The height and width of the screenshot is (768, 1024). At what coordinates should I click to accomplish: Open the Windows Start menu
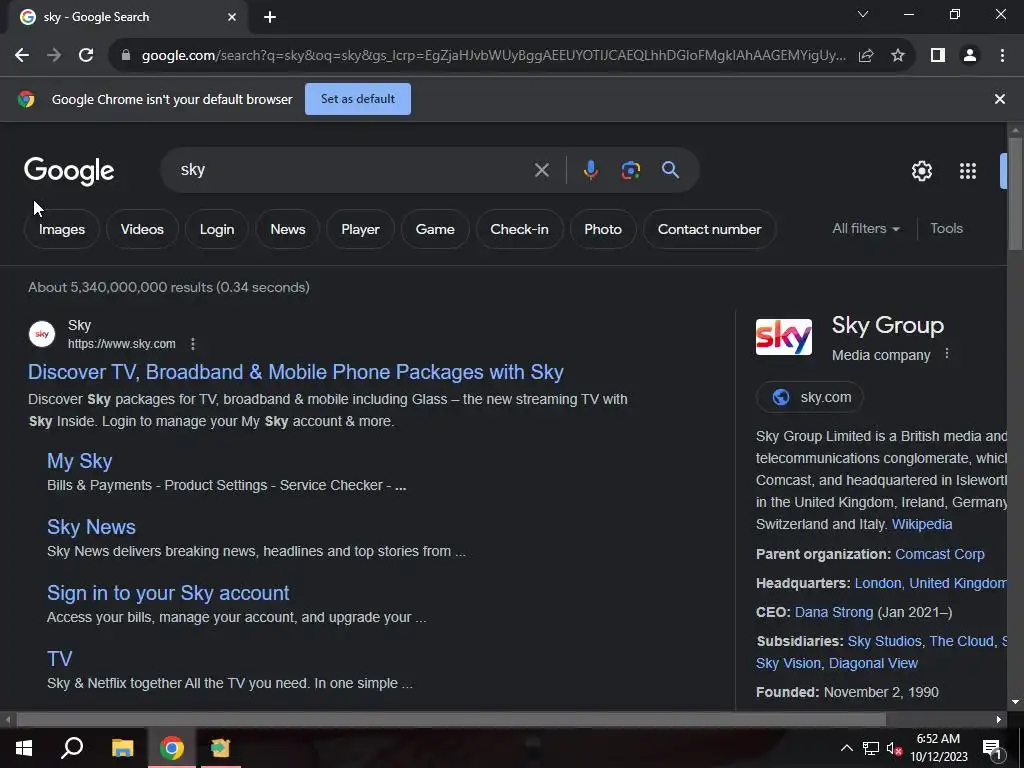point(24,748)
